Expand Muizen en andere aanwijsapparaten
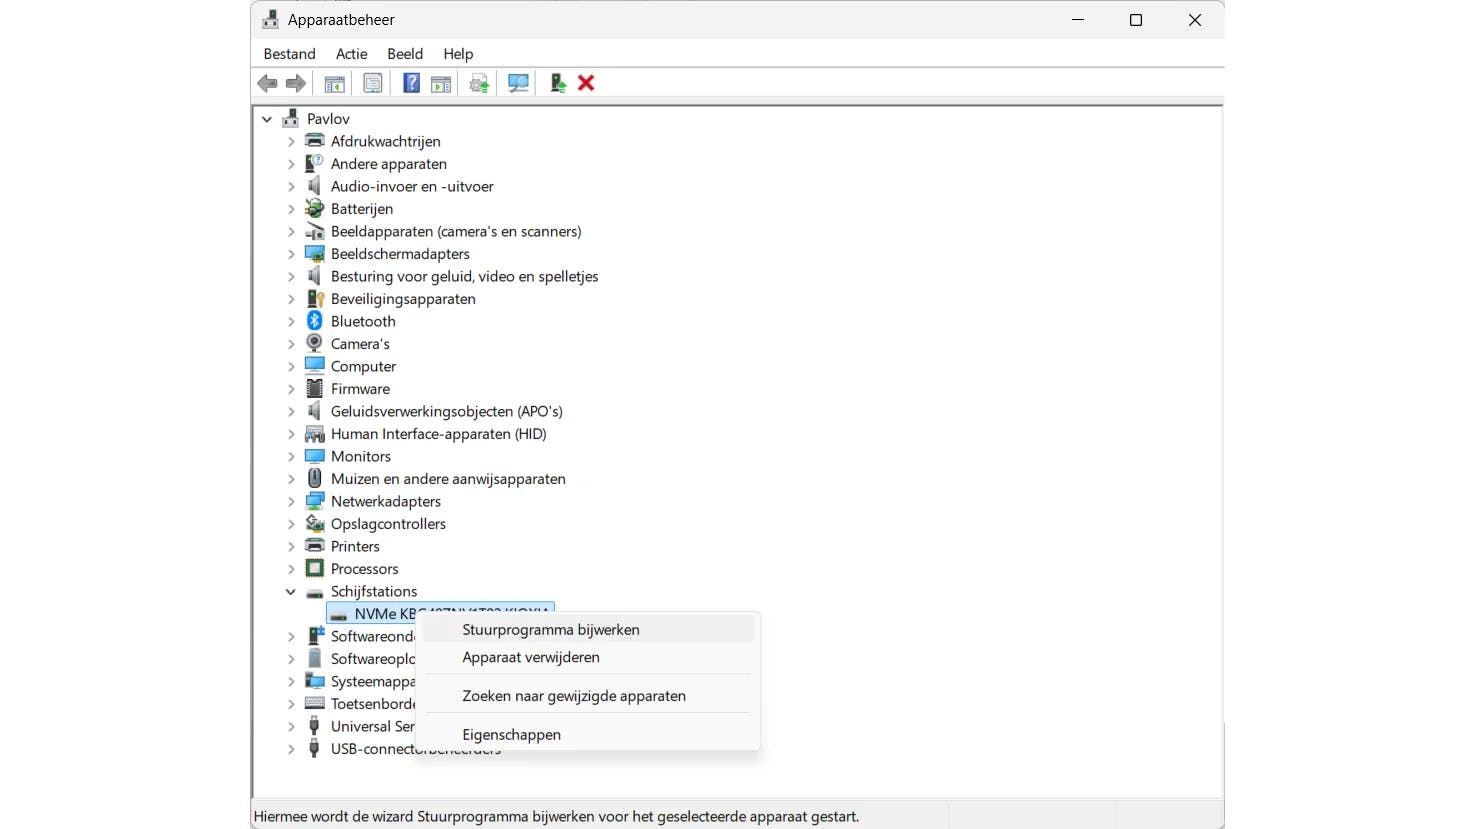This screenshot has height=829, width=1474. (x=291, y=479)
